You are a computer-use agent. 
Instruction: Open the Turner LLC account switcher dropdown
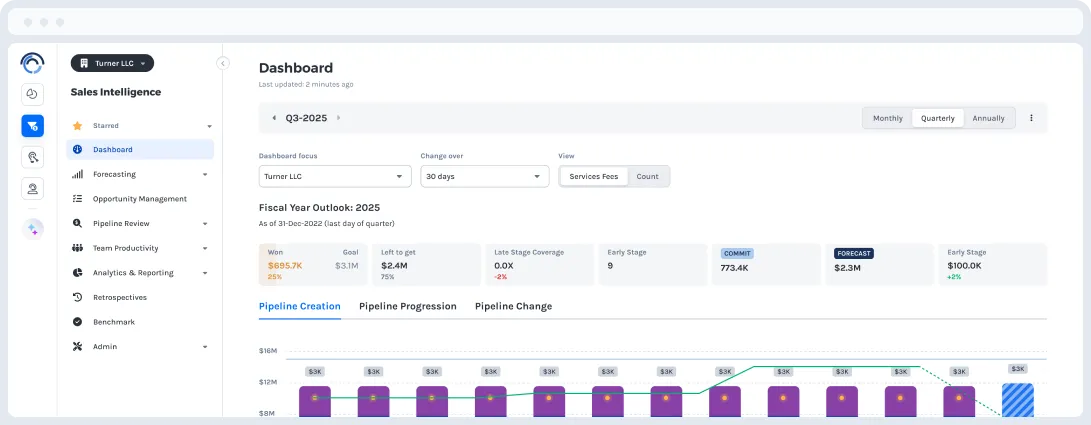(x=112, y=63)
